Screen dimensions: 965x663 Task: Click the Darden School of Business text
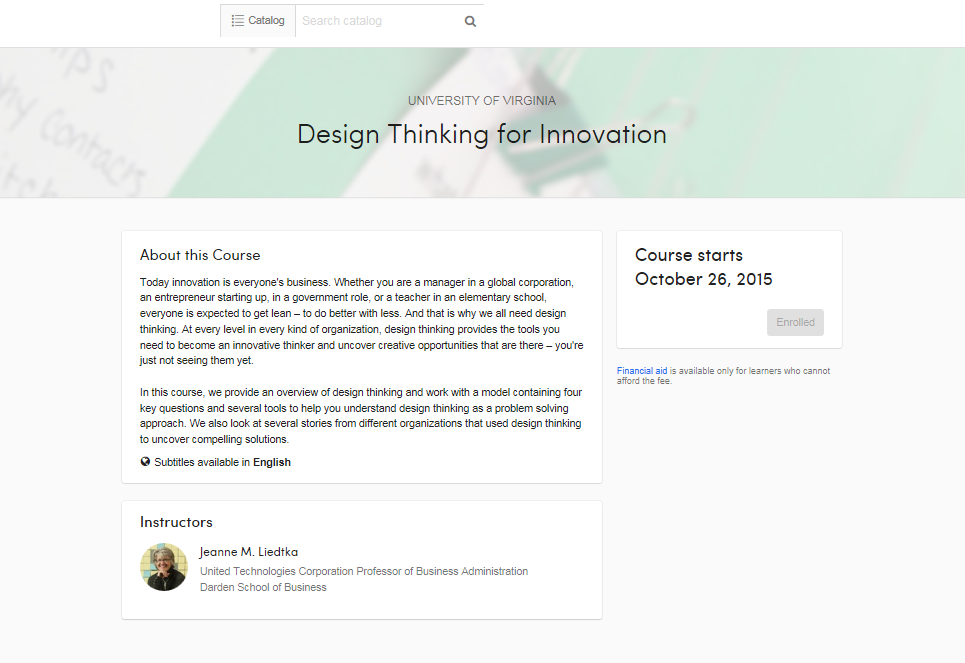(263, 587)
